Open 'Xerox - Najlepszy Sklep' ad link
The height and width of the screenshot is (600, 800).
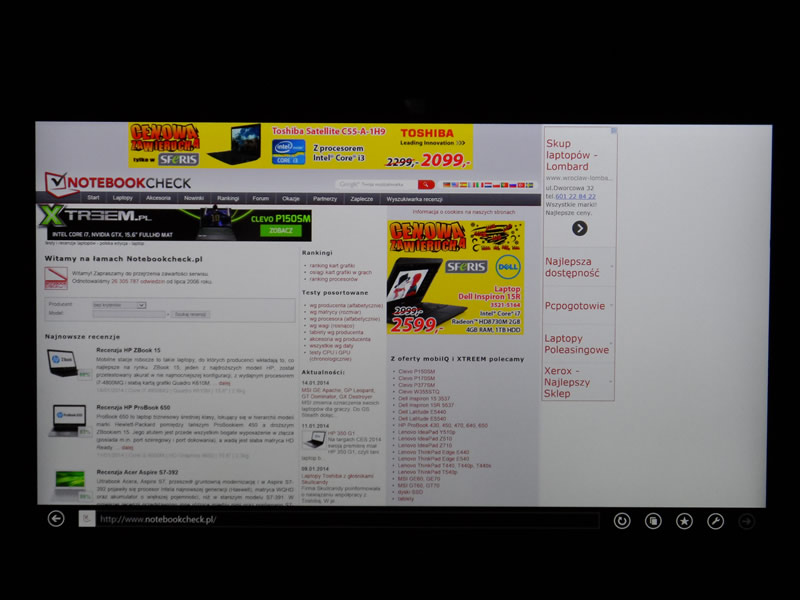pyautogui.click(x=567, y=382)
